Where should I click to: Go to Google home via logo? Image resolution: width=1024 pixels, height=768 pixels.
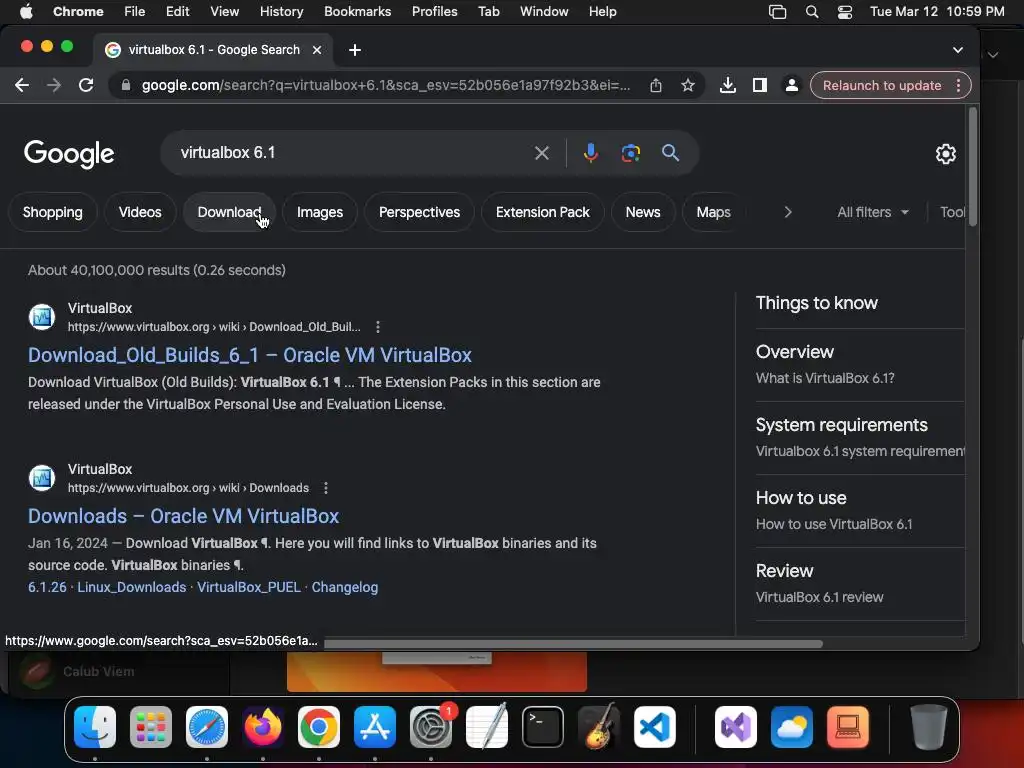(x=69, y=154)
